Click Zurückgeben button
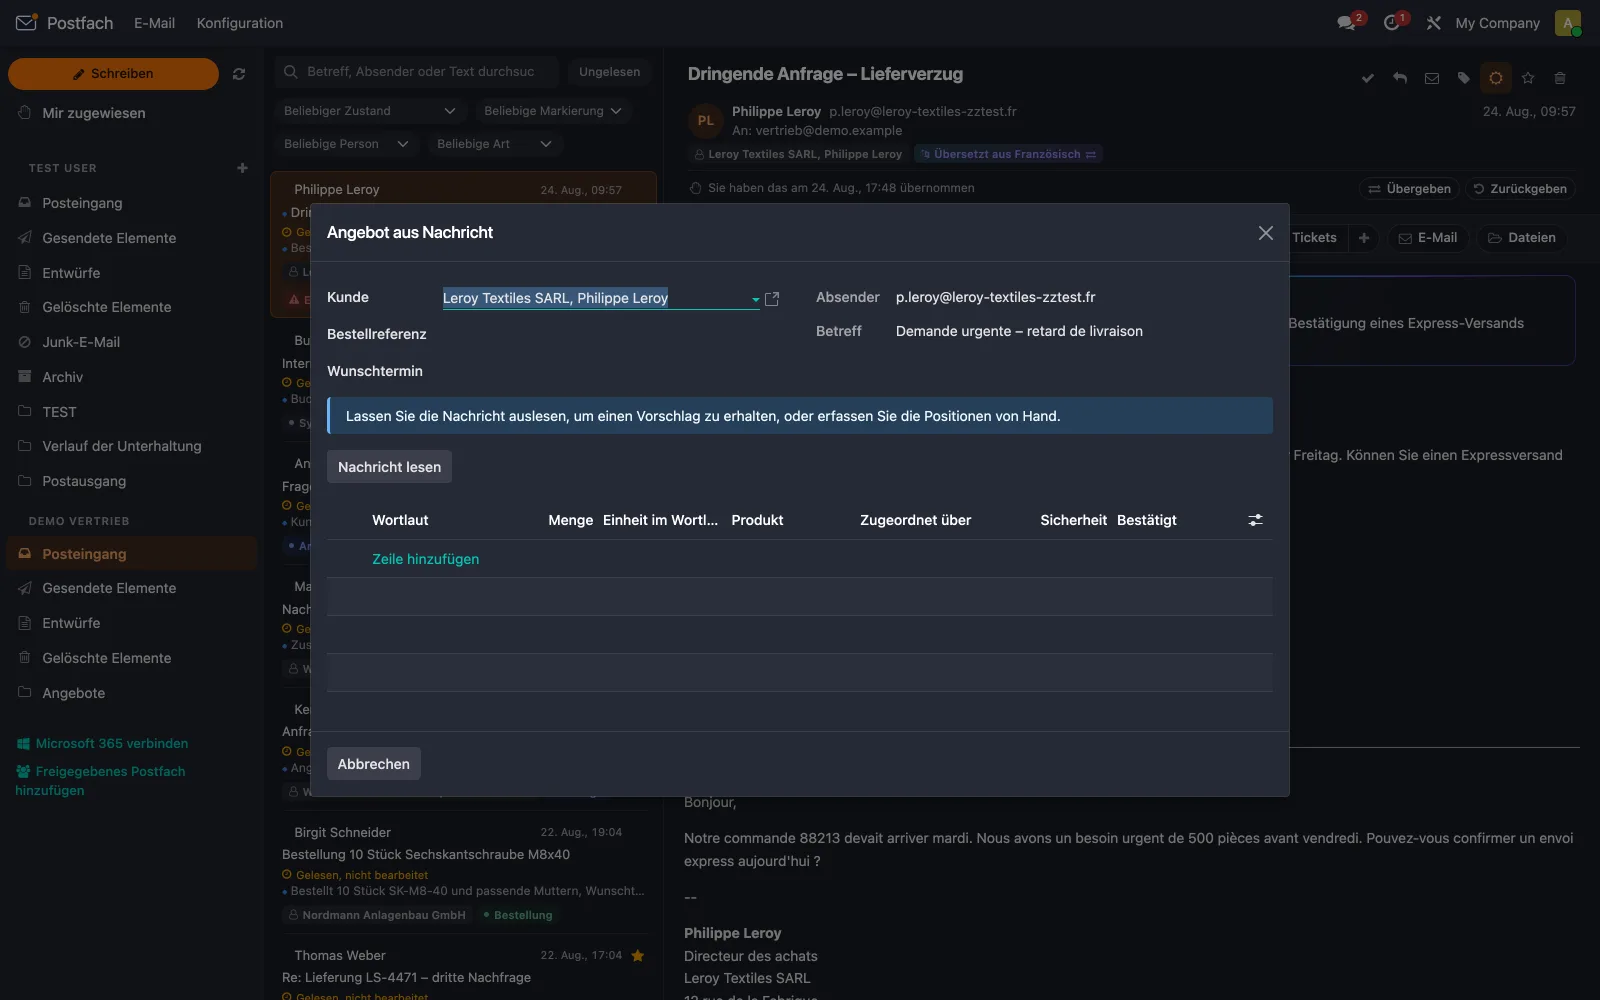The image size is (1600, 1000). coord(1520,189)
